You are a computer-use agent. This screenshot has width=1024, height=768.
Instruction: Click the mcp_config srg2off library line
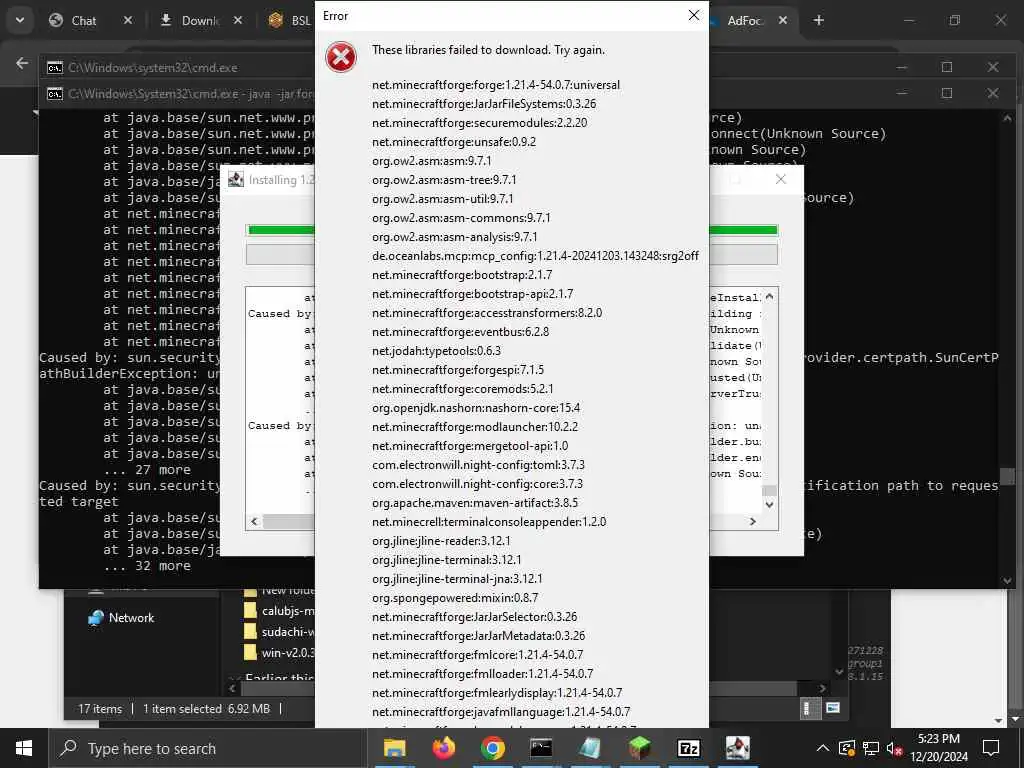[x=536, y=256]
